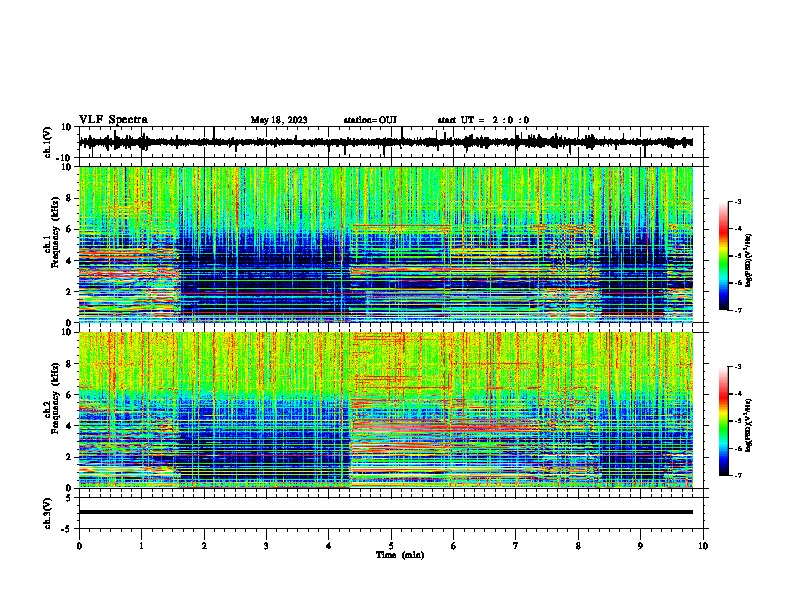Click the ch.3 flat voltage trace
The height and width of the screenshot is (612, 792).
click(385, 512)
